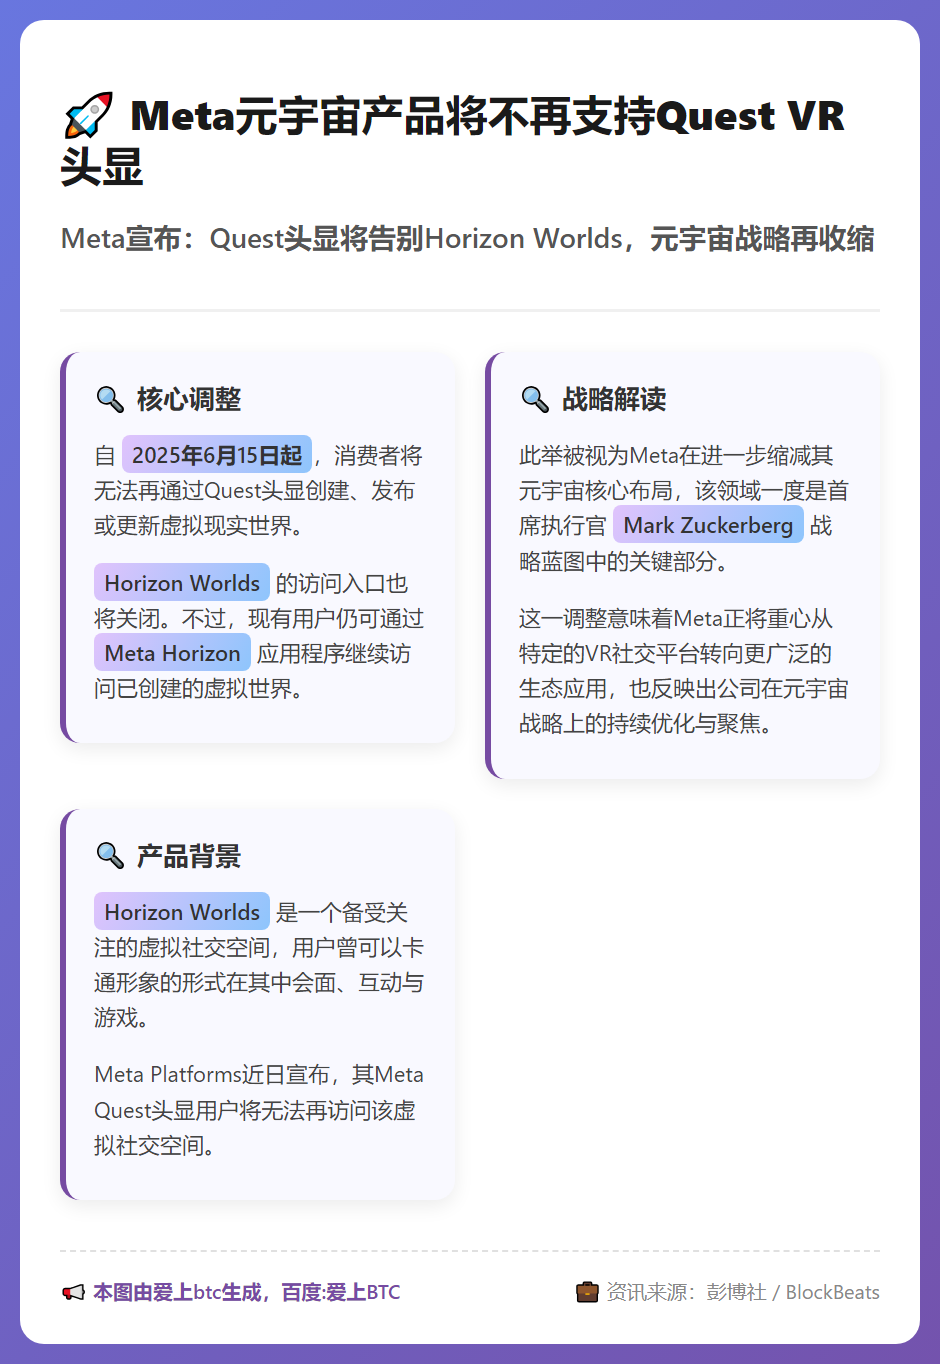Screen dimensions: 940x1364
Task: Click the Mark Zuckerberg highlighted tag
Action: 708,525
